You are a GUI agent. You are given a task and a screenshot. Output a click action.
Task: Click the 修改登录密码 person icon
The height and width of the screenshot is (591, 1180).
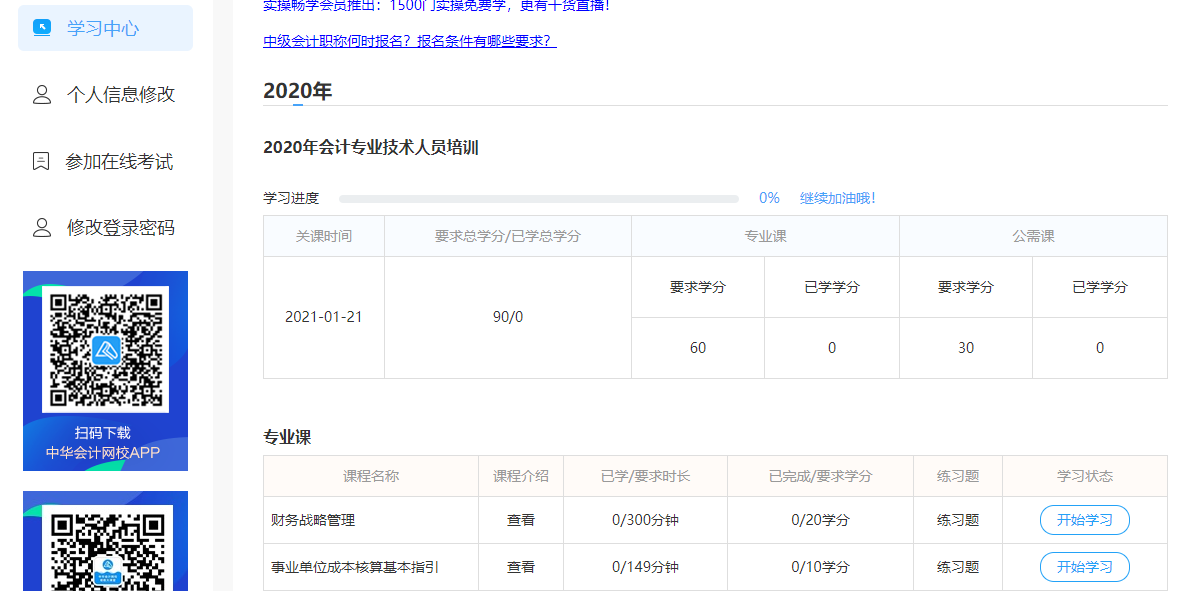coord(42,227)
